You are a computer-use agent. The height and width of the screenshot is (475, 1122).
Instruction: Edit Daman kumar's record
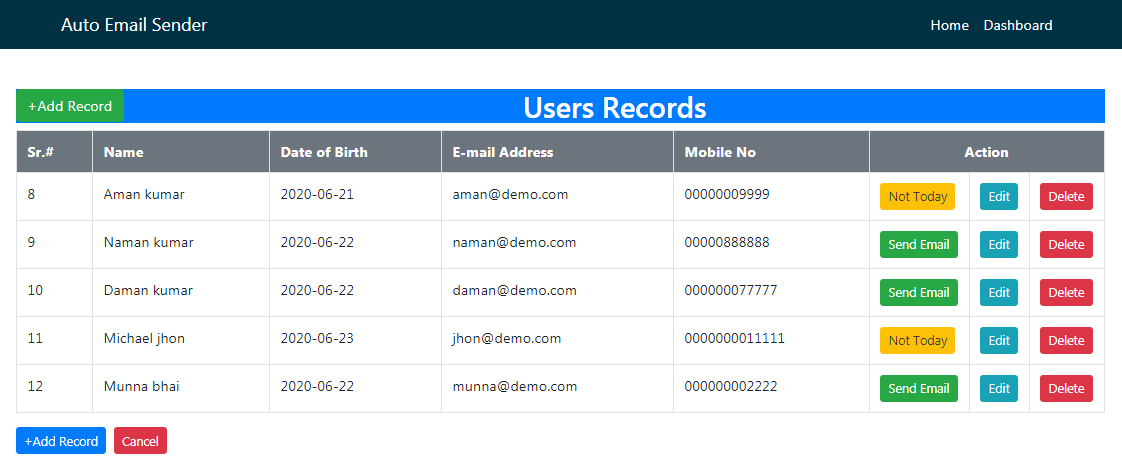pyautogui.click(x=998, y=292)
